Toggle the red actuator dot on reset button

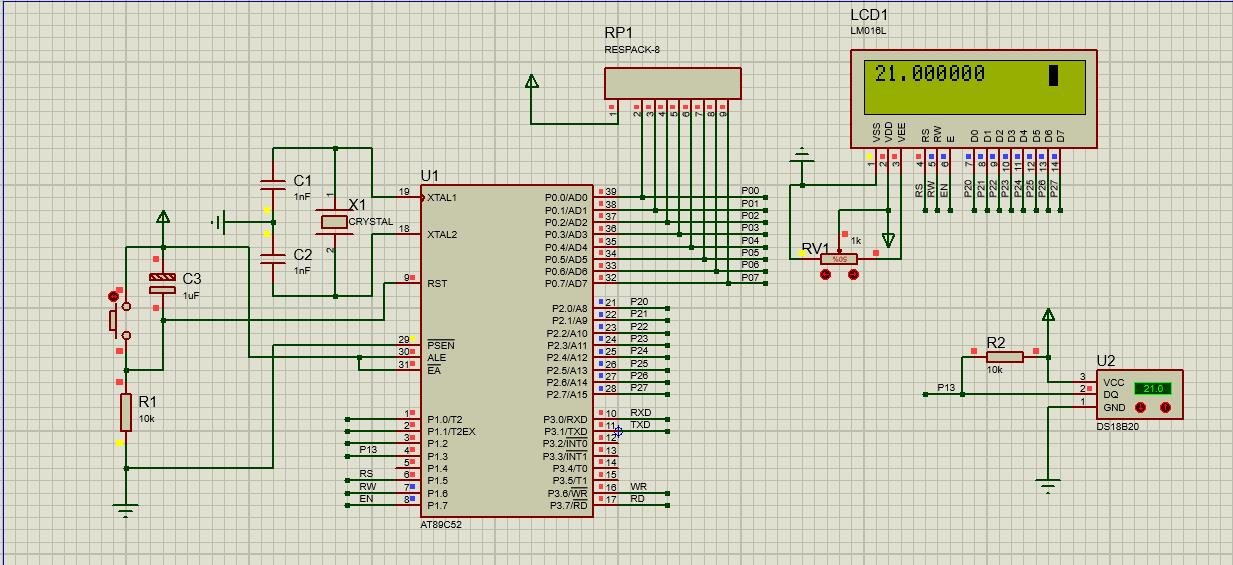[x=111, y=296]
